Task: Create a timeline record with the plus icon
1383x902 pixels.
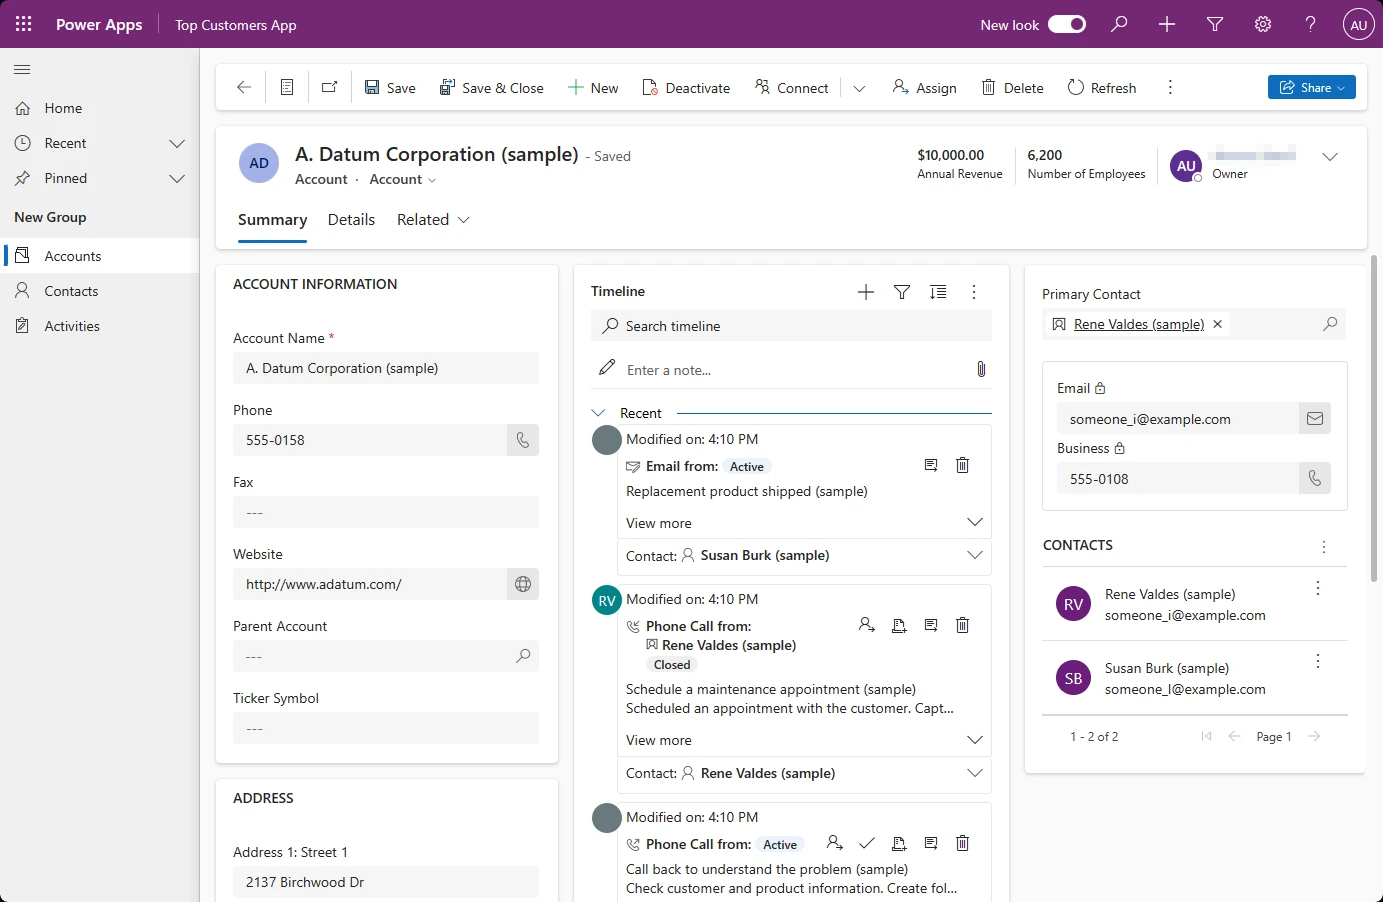Action: (865, 291)
